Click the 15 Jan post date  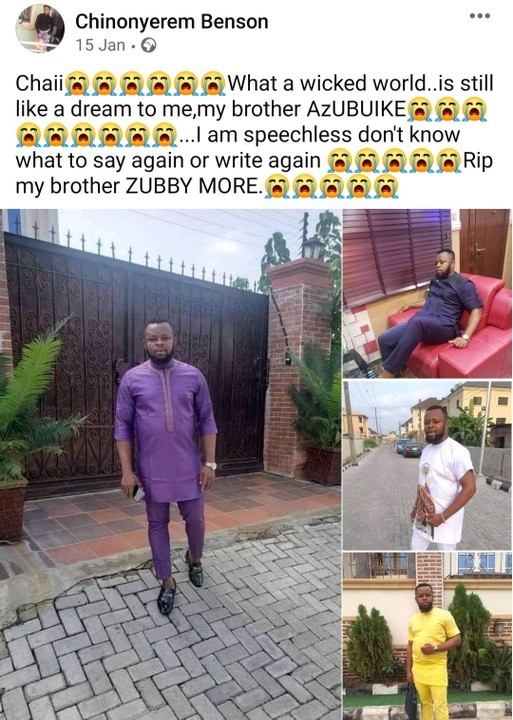tap(100, 45)
